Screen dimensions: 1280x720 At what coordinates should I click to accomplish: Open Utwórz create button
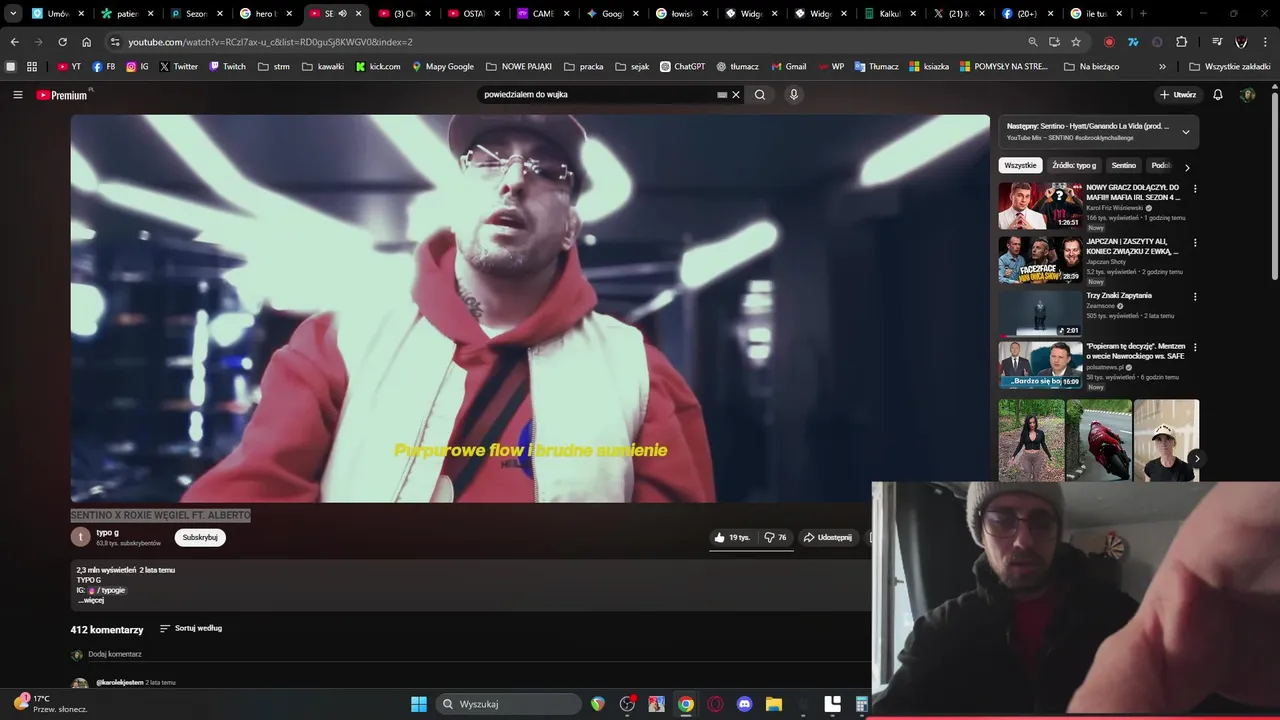pyautogui.click(x=1178, y=95)
